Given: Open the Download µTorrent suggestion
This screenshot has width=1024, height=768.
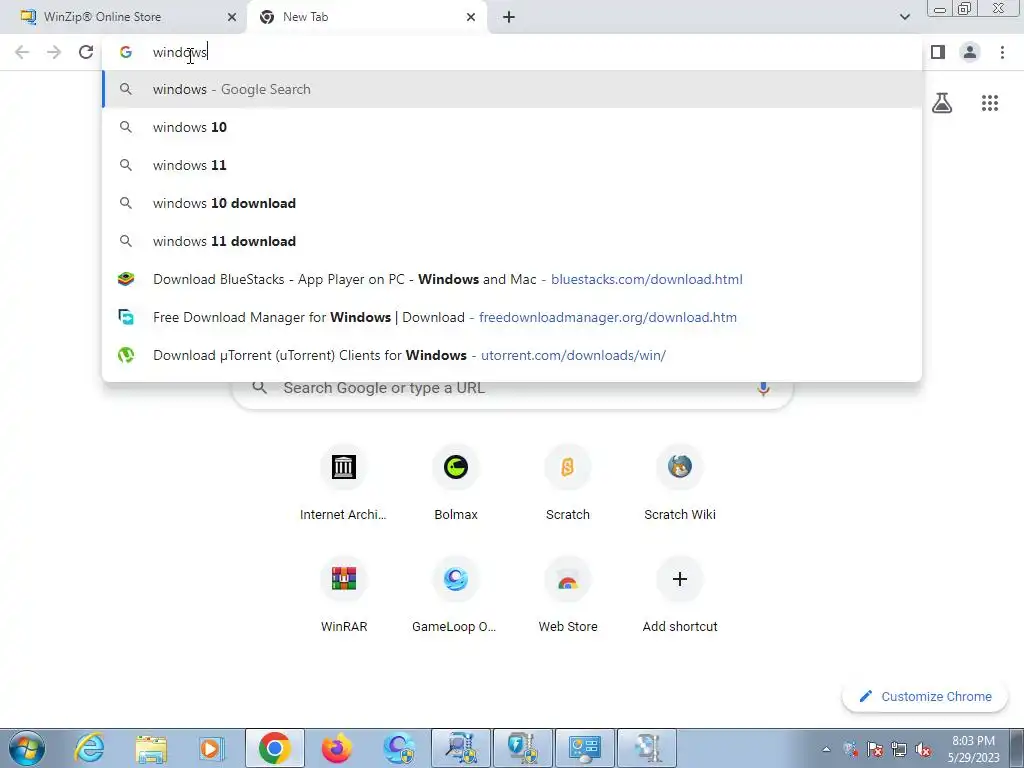Looking at the screenshot, I should click(512, 355).
